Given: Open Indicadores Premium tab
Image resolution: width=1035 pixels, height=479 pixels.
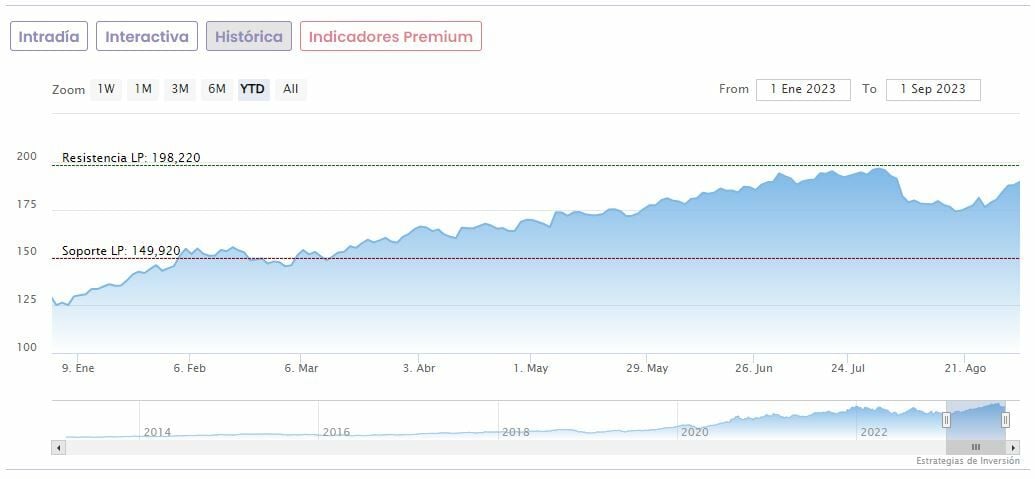Looking at the screenshot, I should [x=390, y=37].
